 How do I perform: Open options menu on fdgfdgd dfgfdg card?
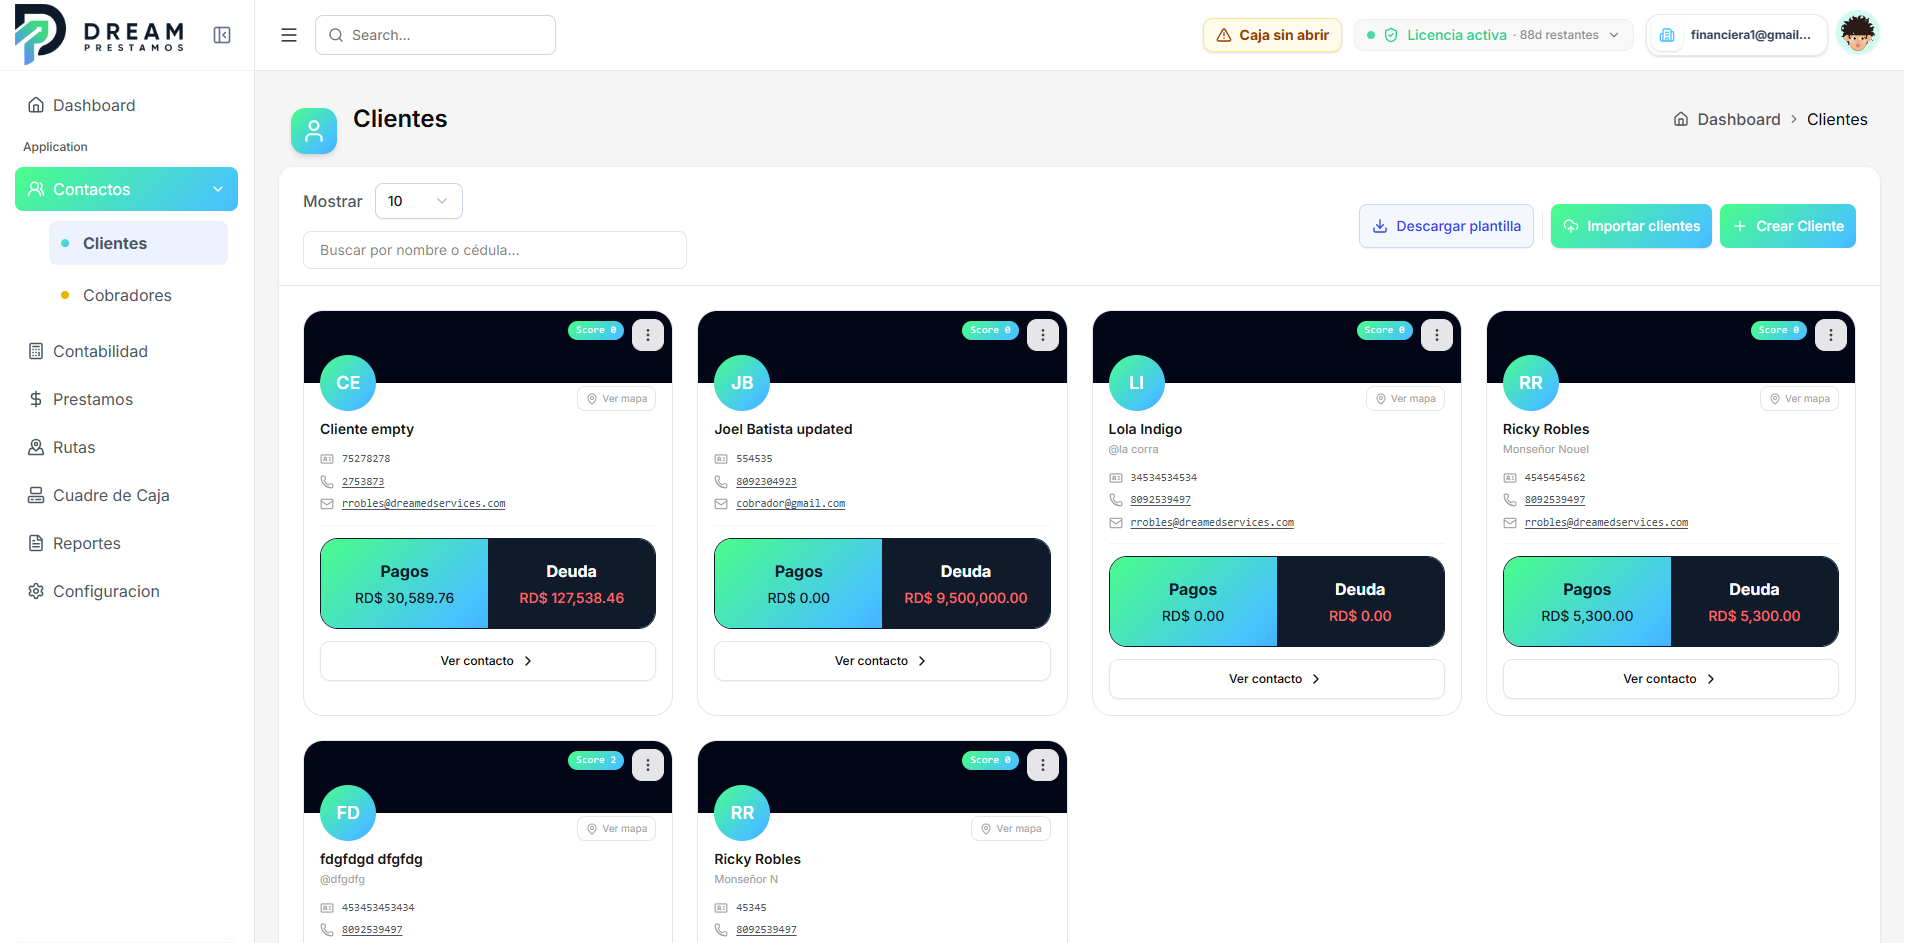648,765
